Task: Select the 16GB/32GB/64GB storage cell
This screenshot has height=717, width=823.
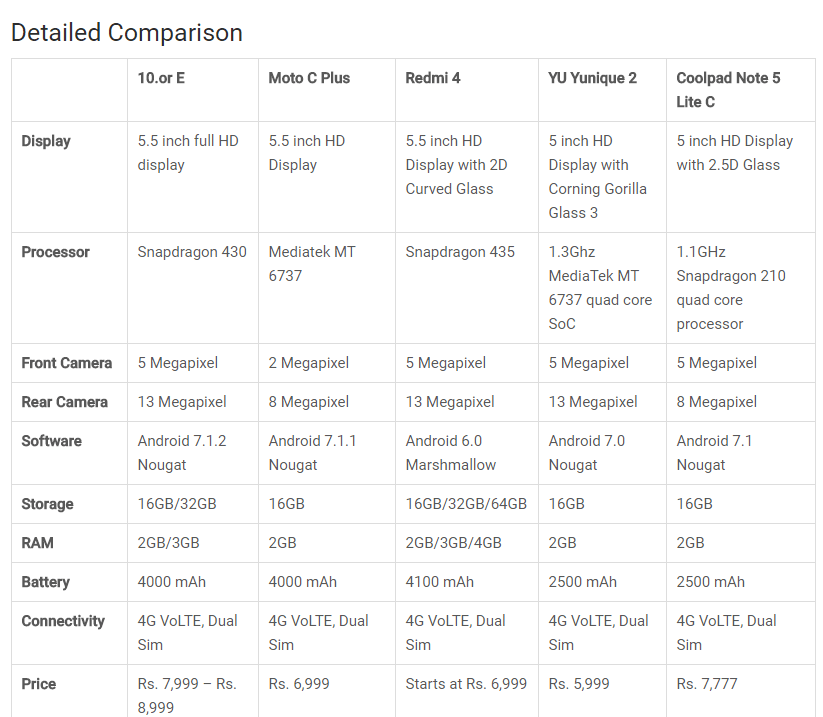Action: tap(466, 504)
